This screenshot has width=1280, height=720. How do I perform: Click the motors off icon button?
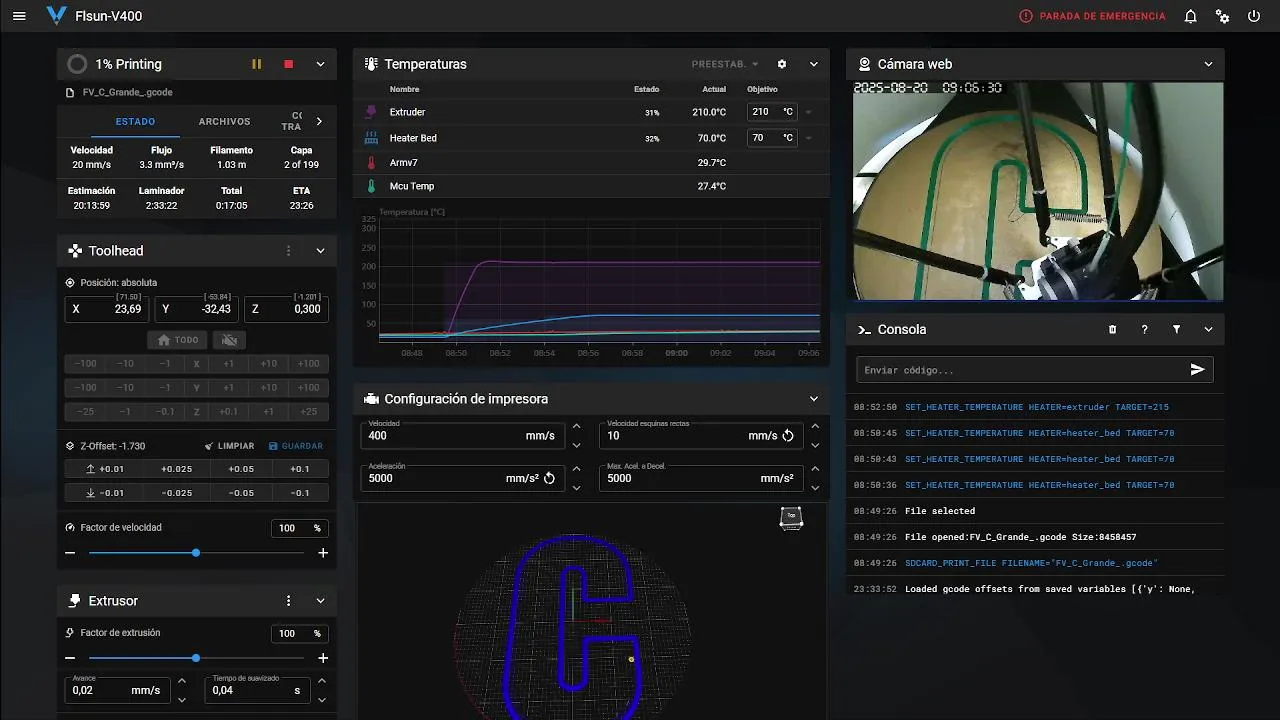[x=230, y=340]
